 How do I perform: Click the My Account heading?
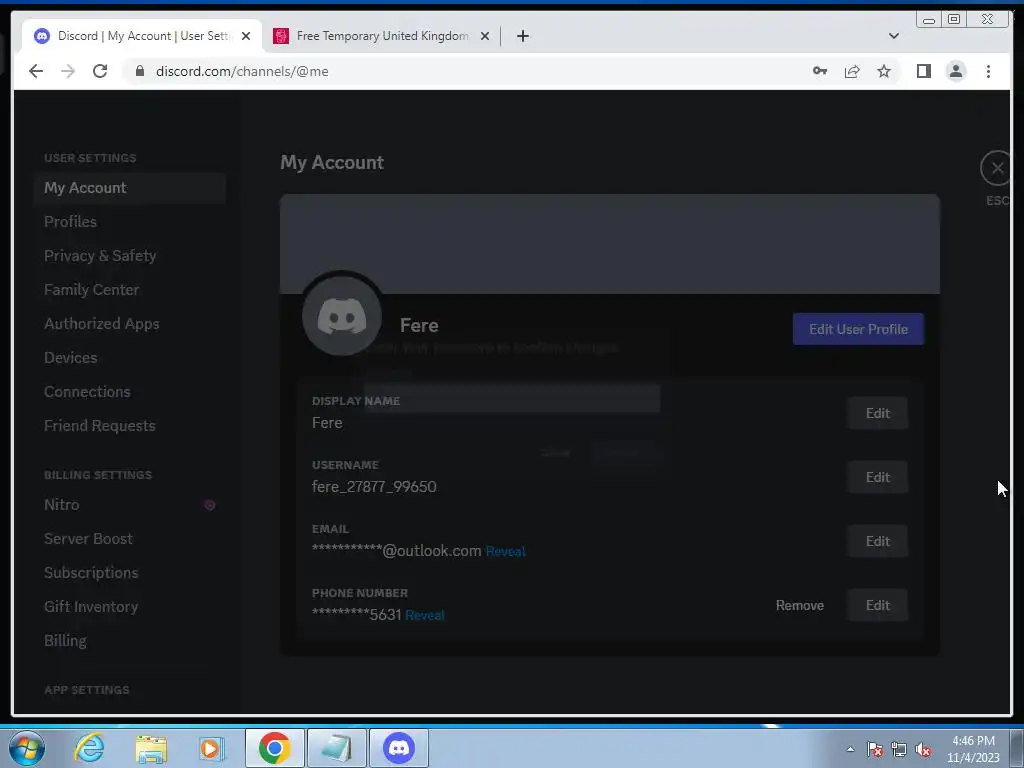pos(332,163)
